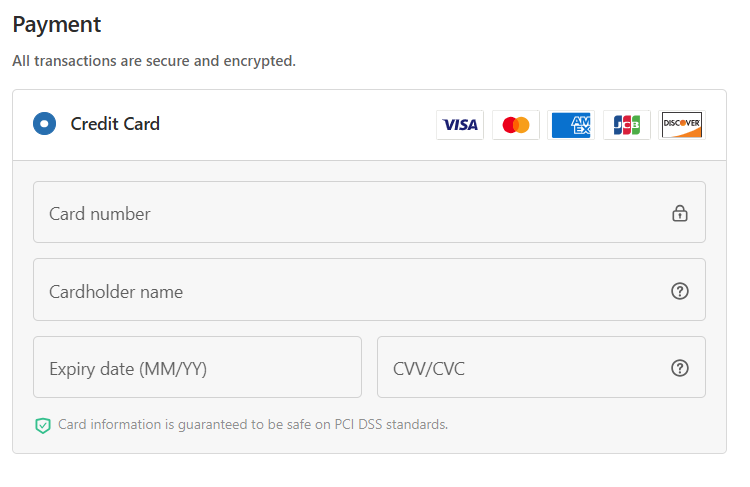
Task: Click the Discover card logo
Action: (682, 125)
